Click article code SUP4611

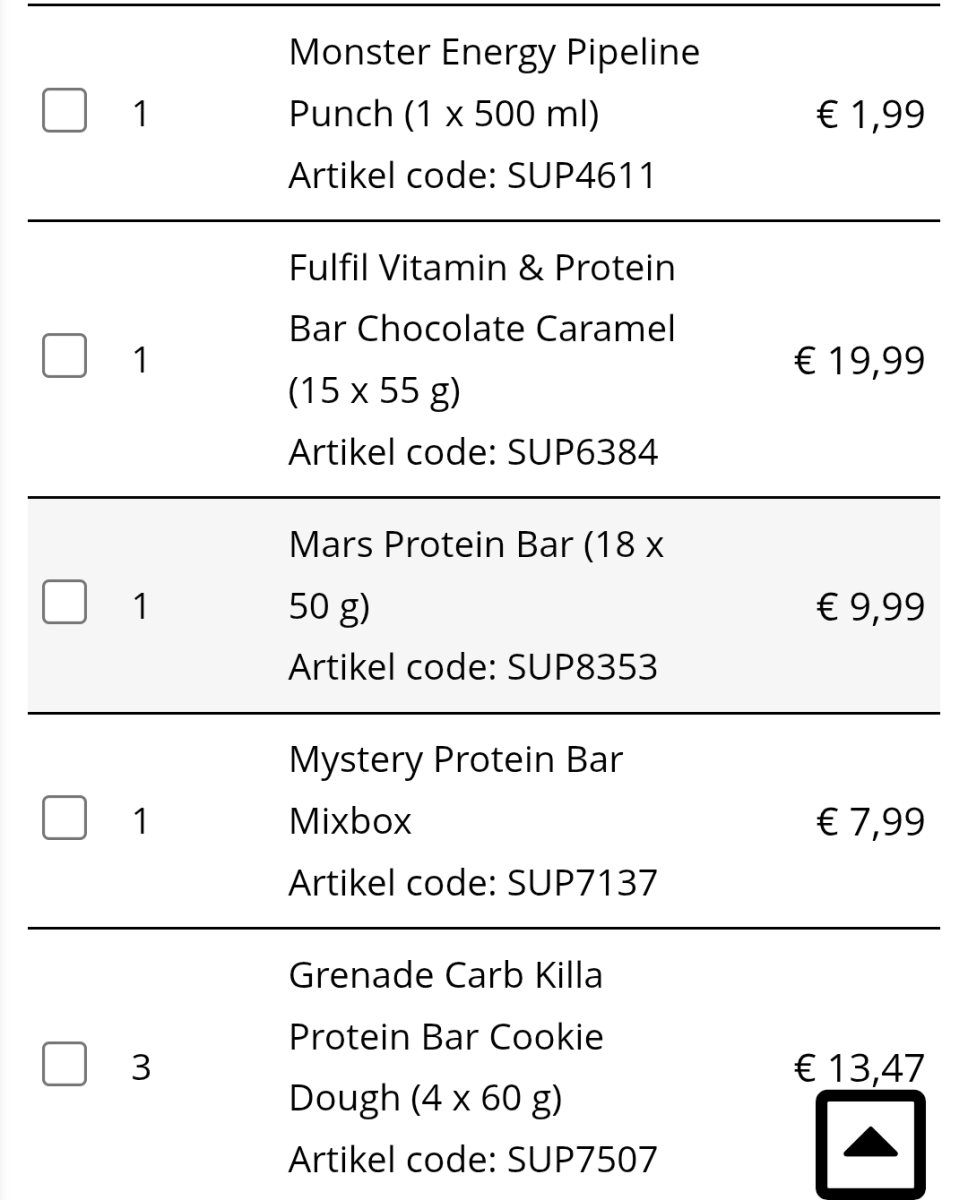472,176
